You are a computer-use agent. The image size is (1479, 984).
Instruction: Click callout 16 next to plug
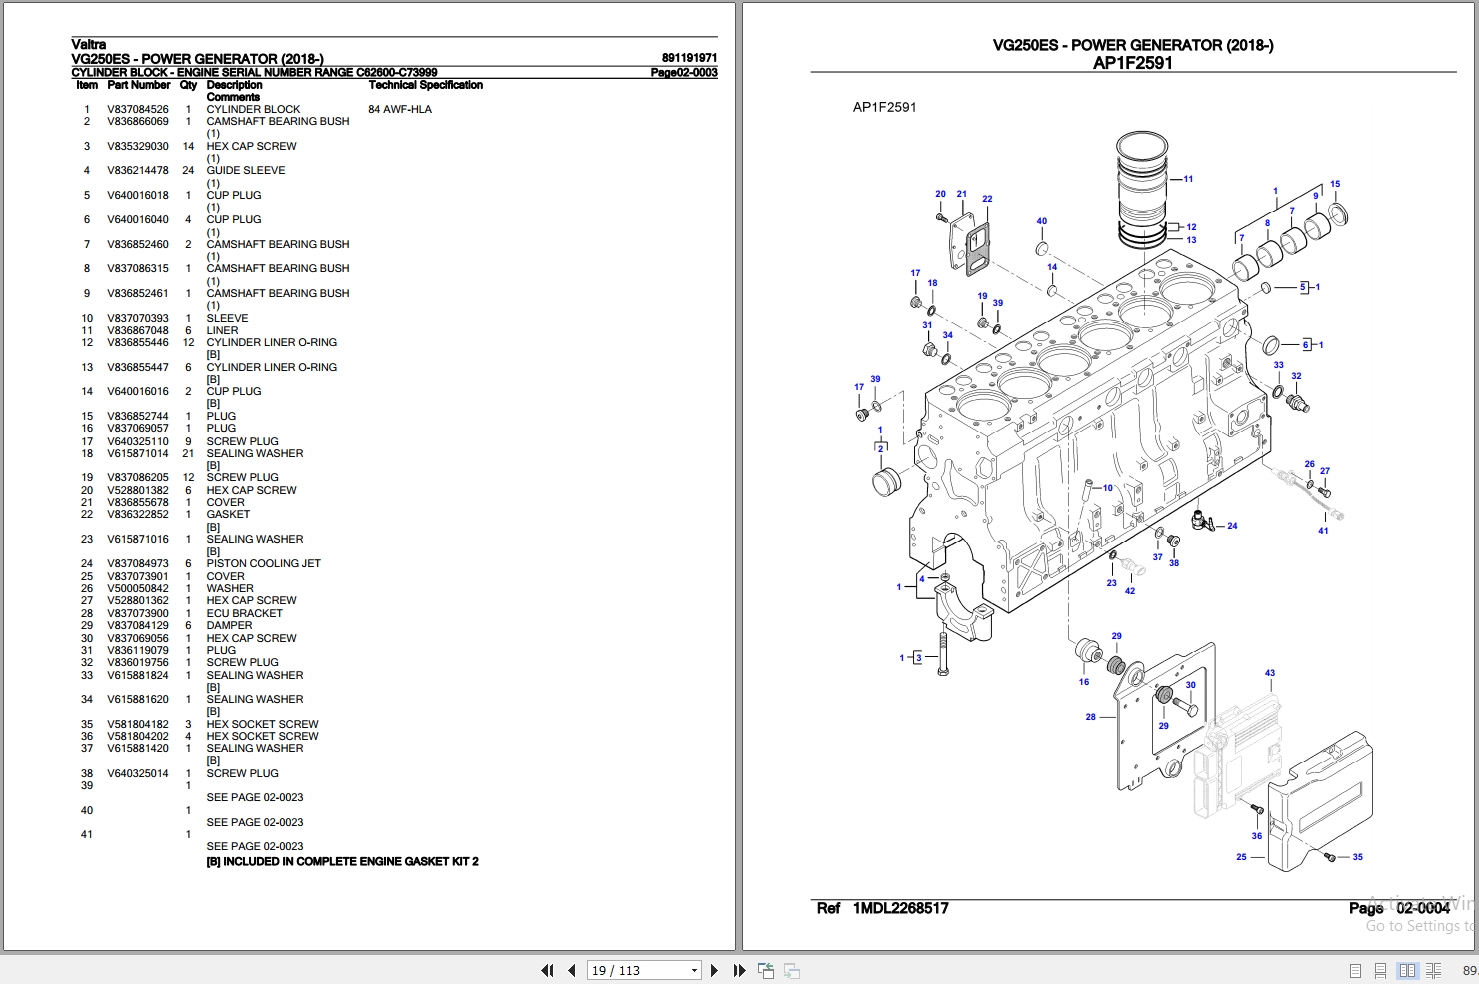pos(1084,682)
